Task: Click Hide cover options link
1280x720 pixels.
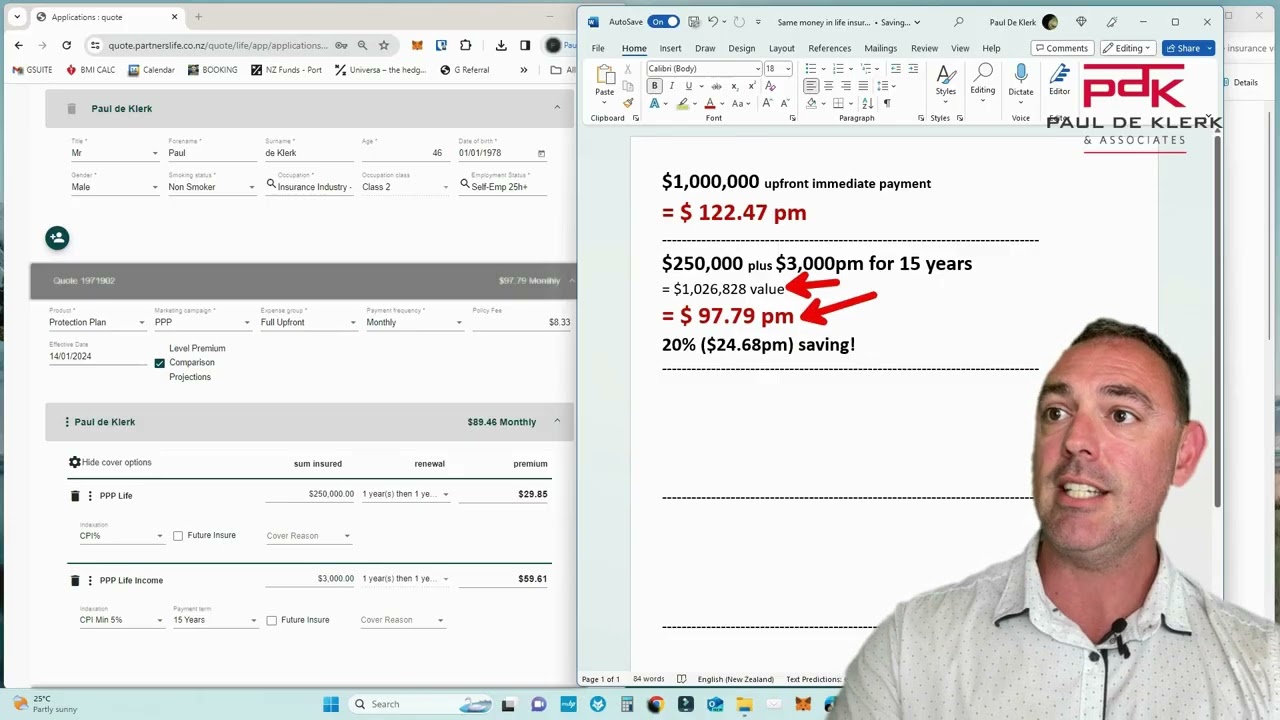Action: point(117,462)
